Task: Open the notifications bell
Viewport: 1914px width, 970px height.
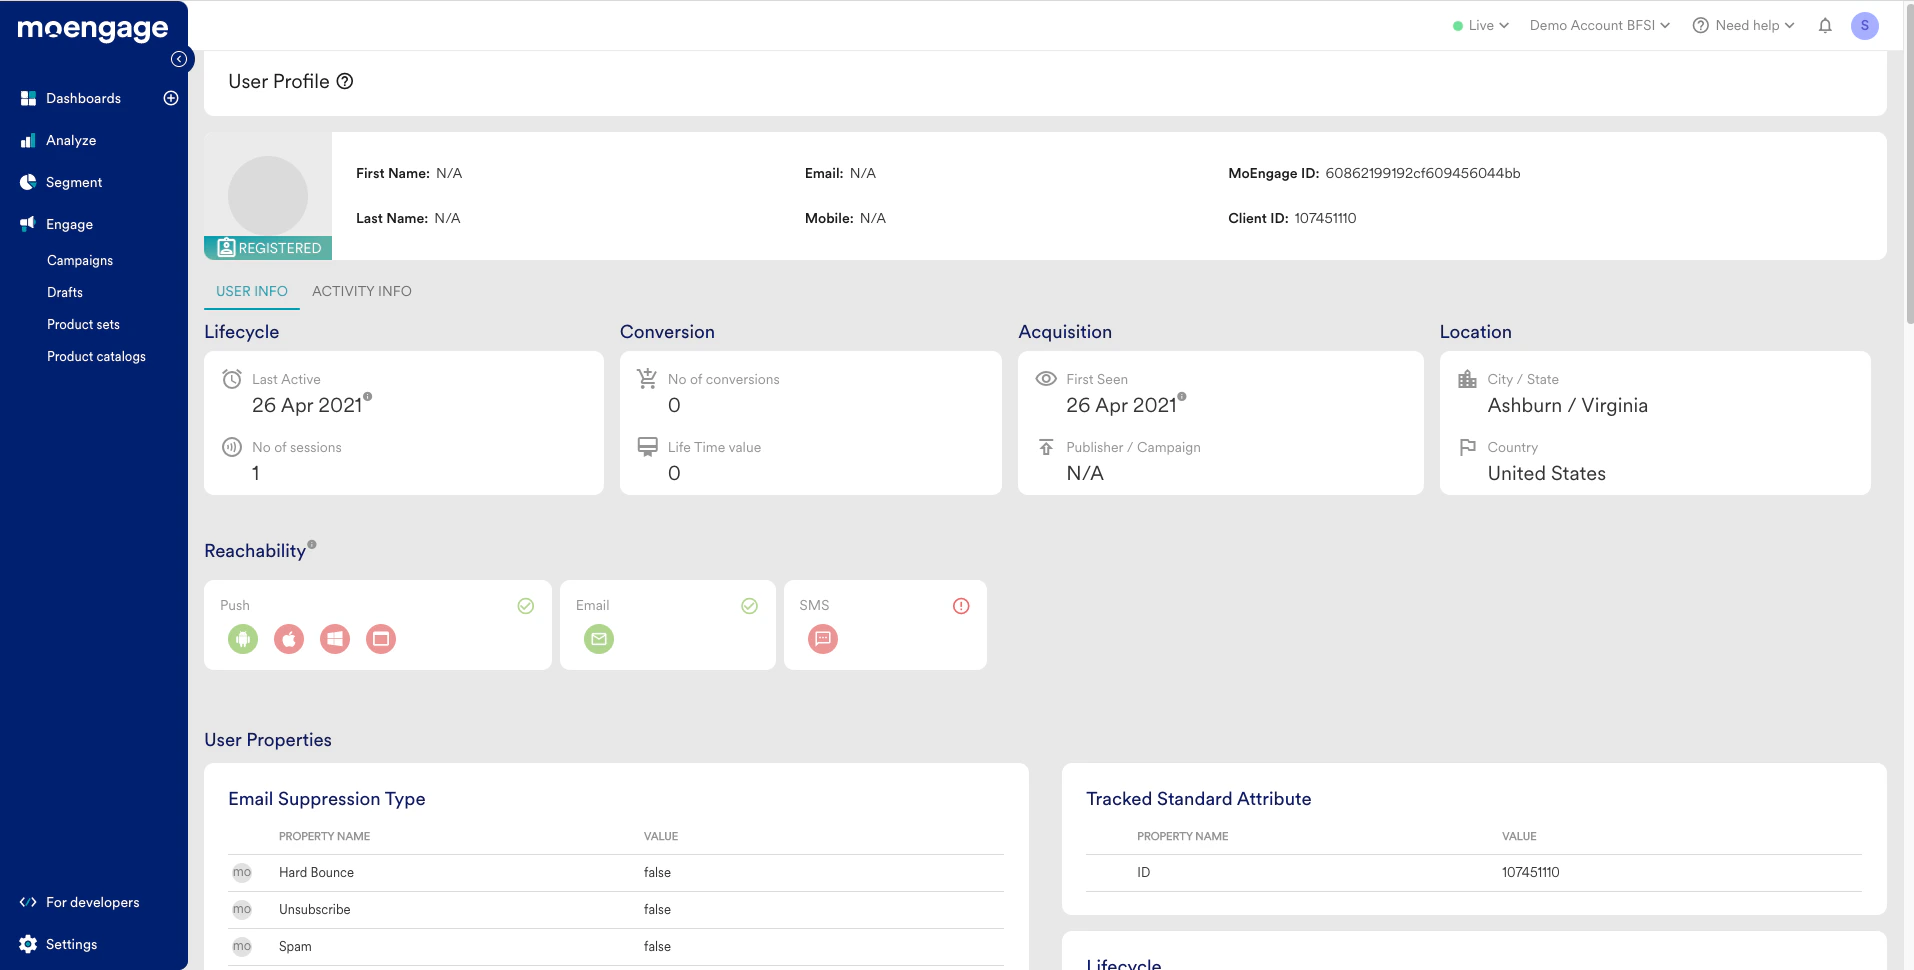Action: pyautogui.click(x=1825, y=26)
